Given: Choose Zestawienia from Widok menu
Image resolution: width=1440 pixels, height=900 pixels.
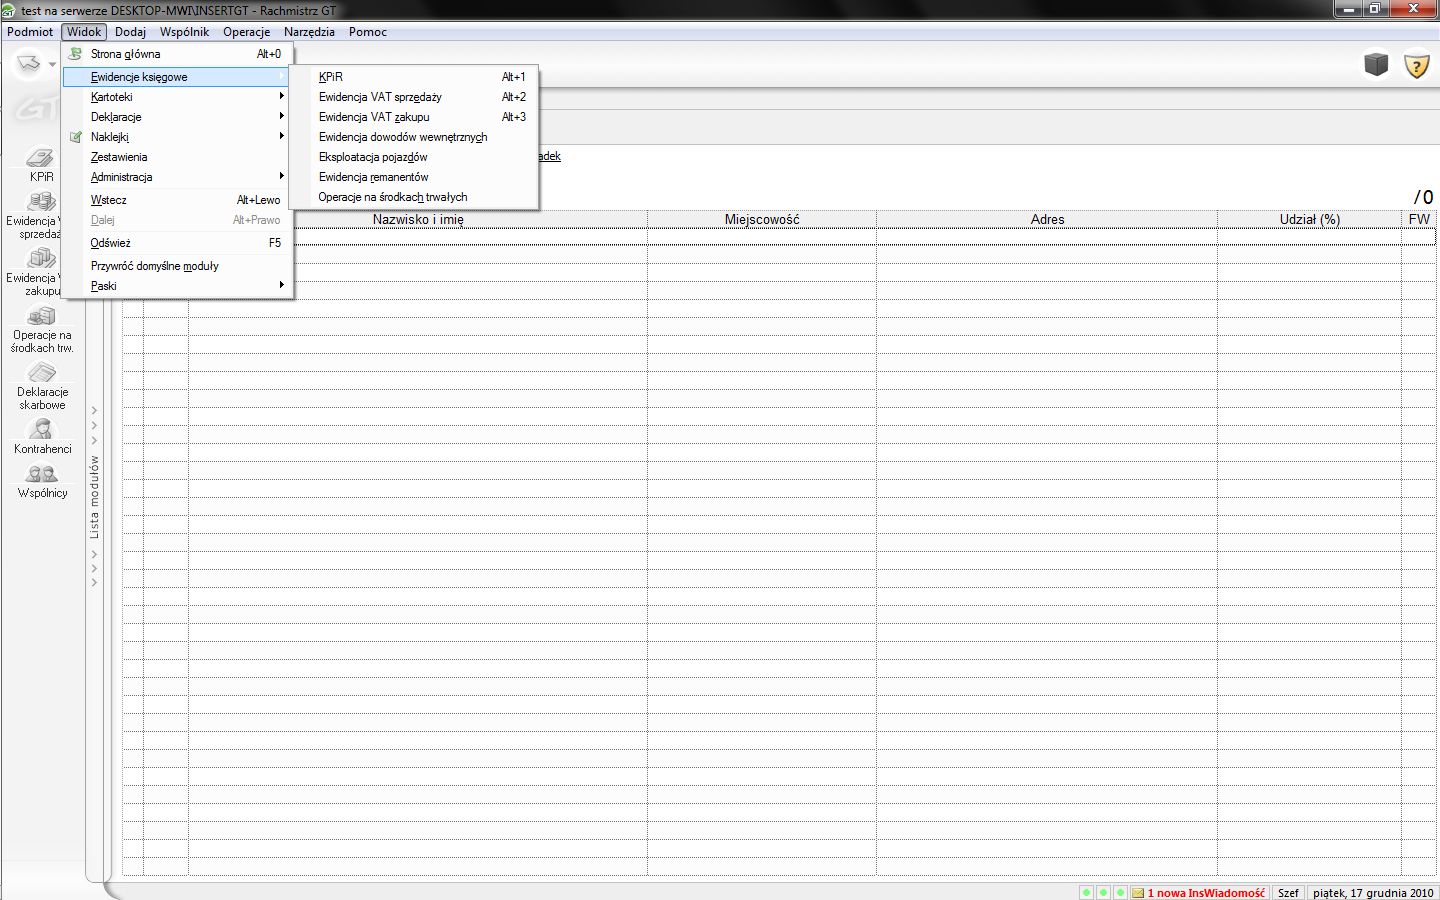Looking at the screenshot, I should pos(177,157).
